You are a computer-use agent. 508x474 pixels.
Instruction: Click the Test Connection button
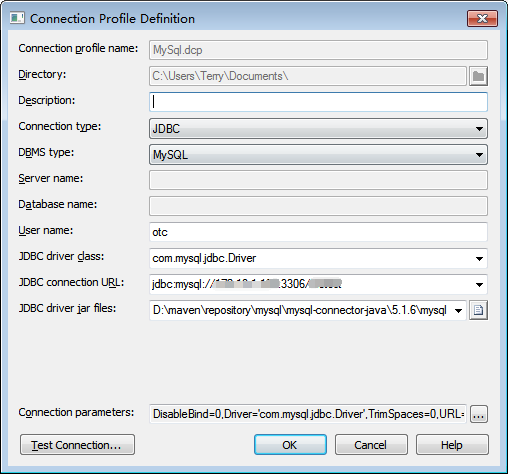tap(77, 445)
